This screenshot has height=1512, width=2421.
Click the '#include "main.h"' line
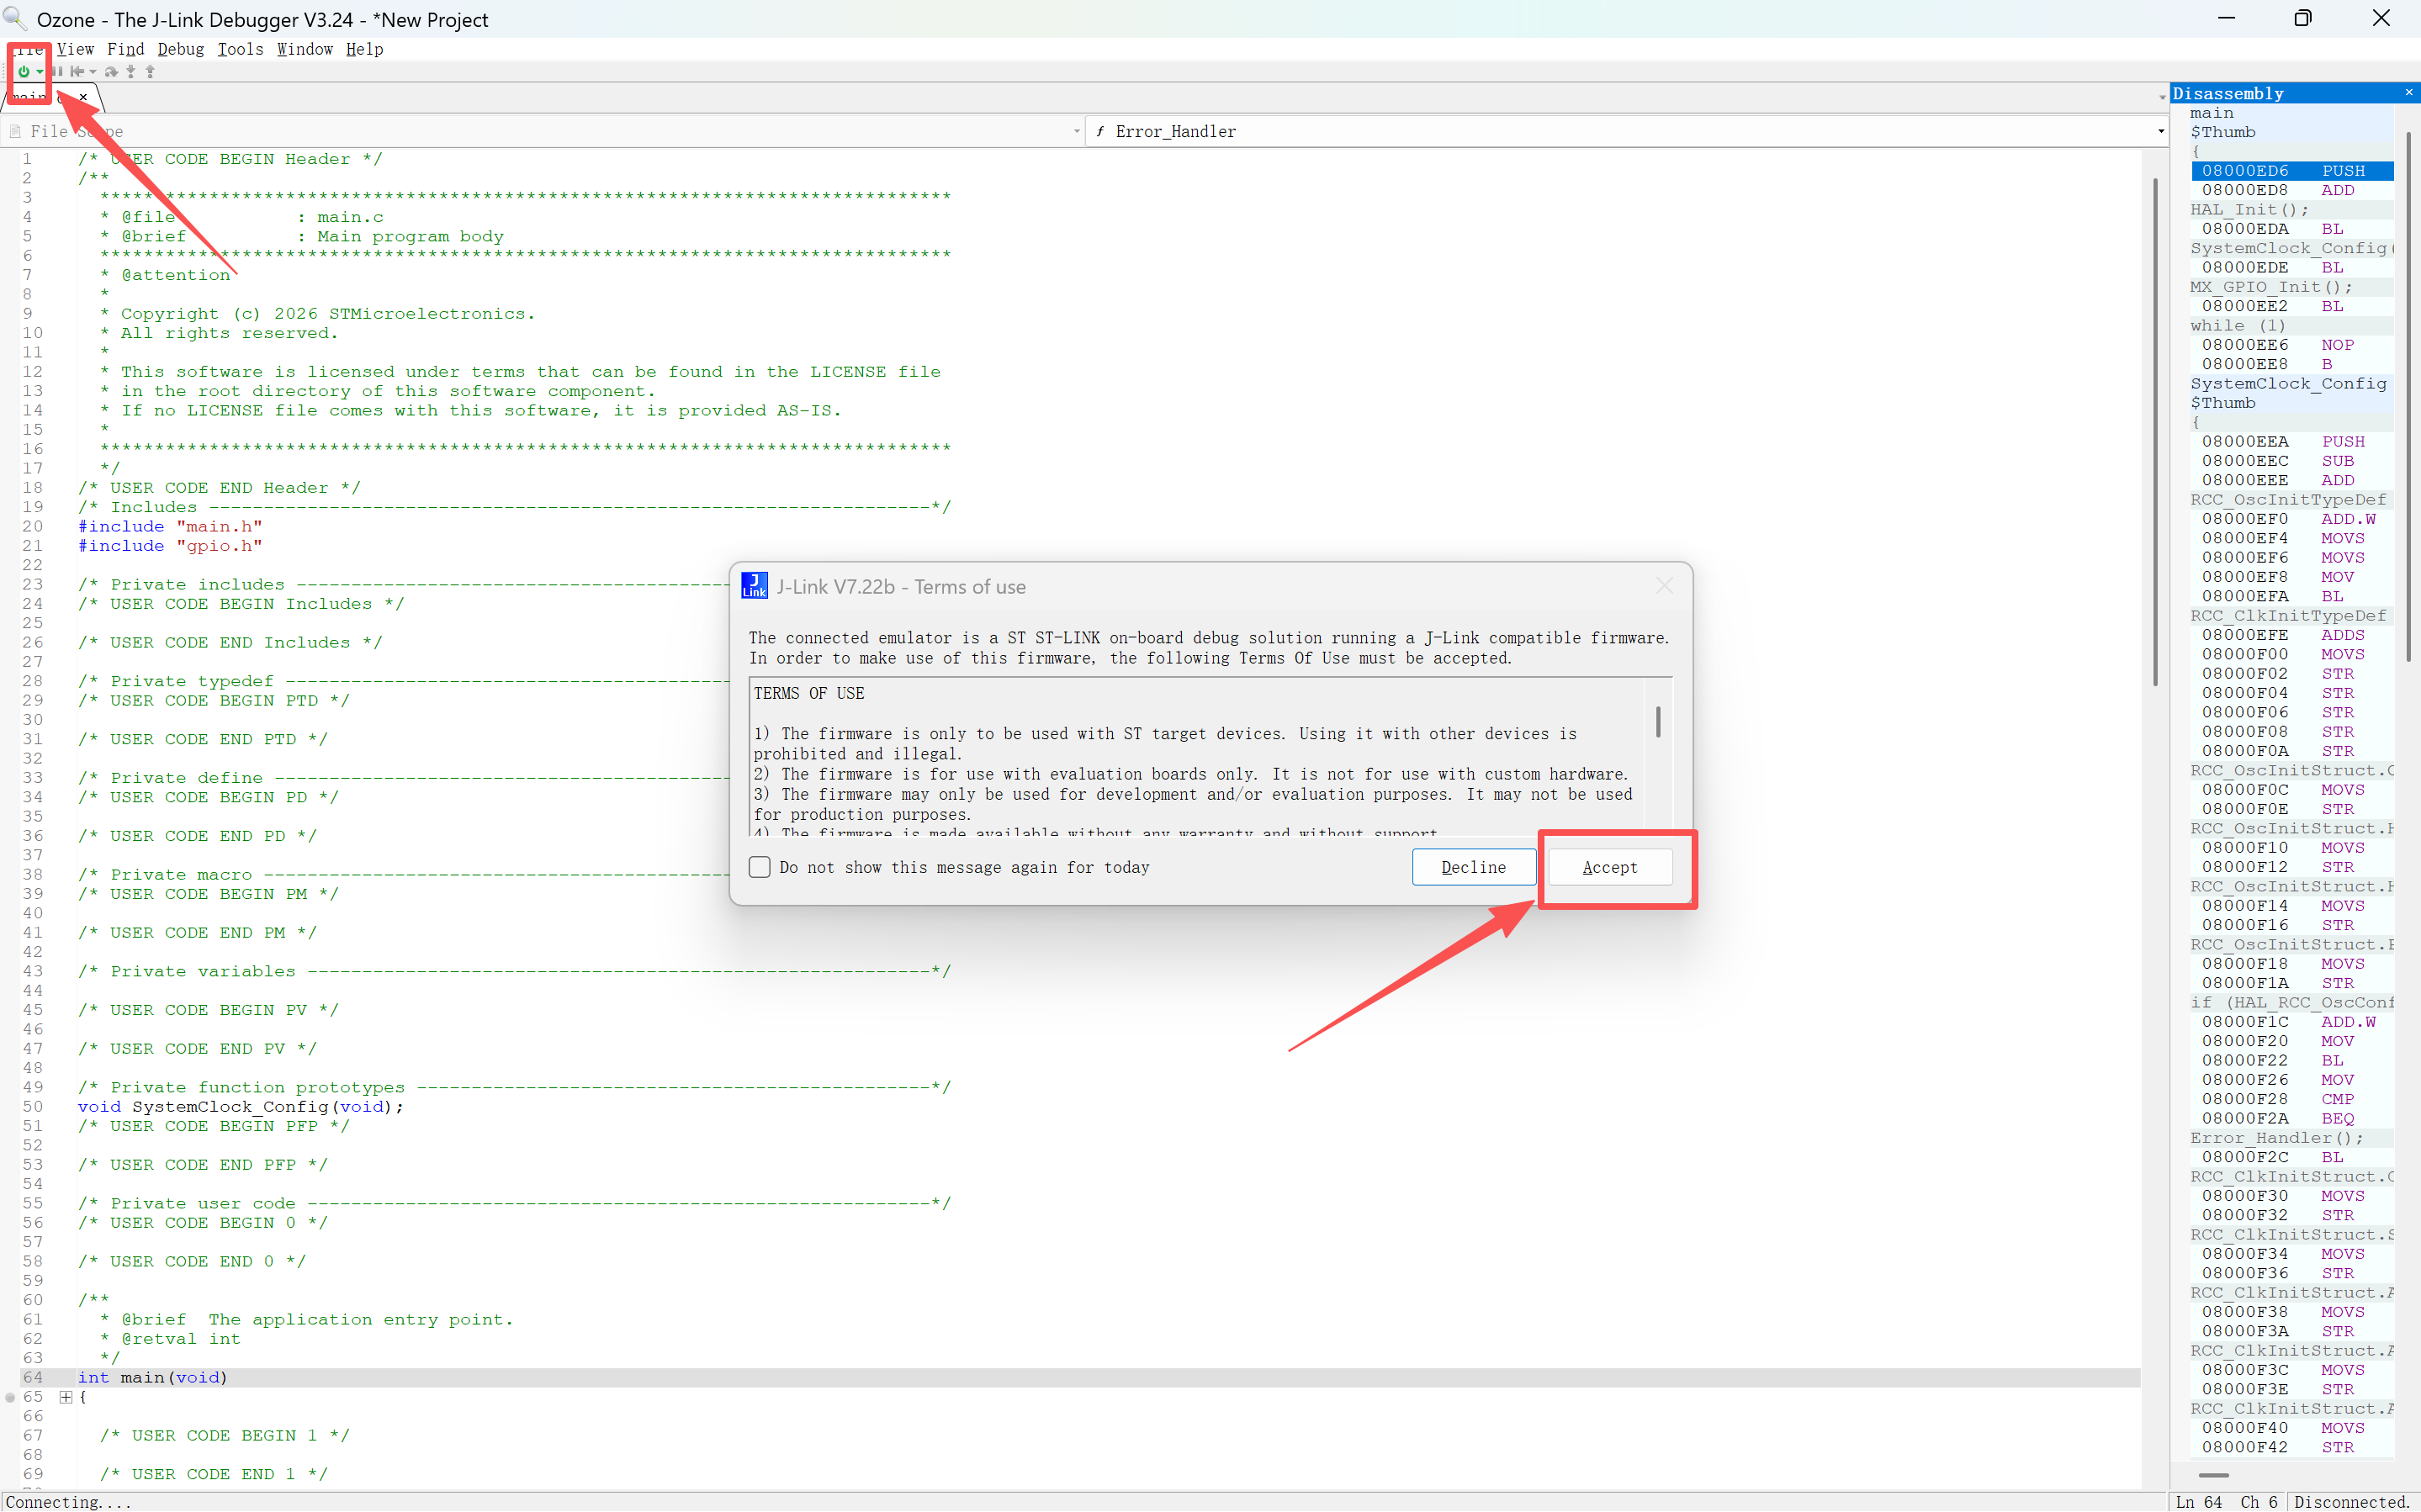(x=170, y=527)
